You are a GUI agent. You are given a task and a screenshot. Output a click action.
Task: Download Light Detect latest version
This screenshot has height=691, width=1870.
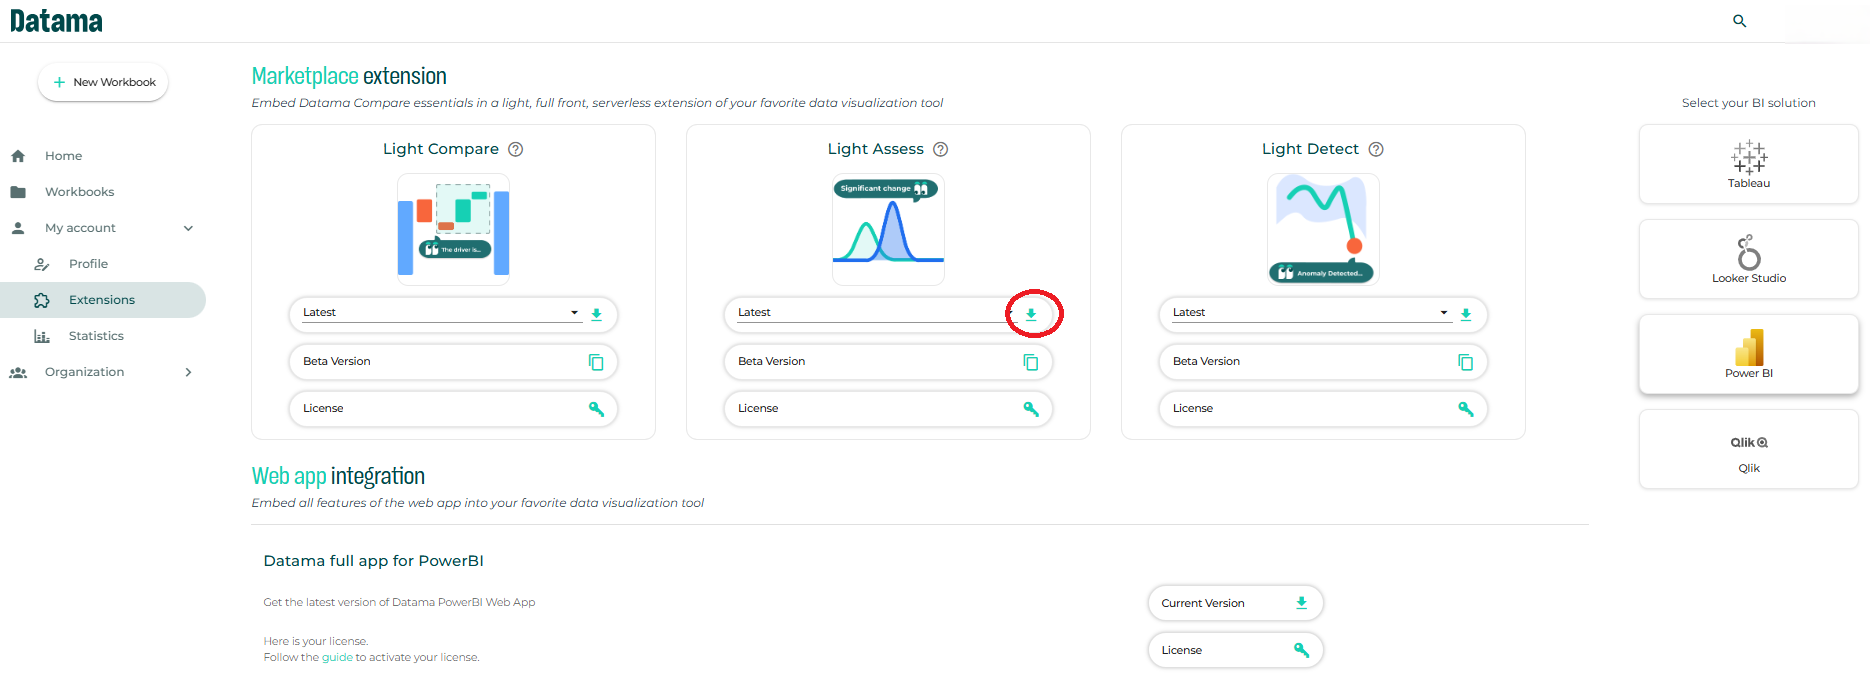(1466, 314)
